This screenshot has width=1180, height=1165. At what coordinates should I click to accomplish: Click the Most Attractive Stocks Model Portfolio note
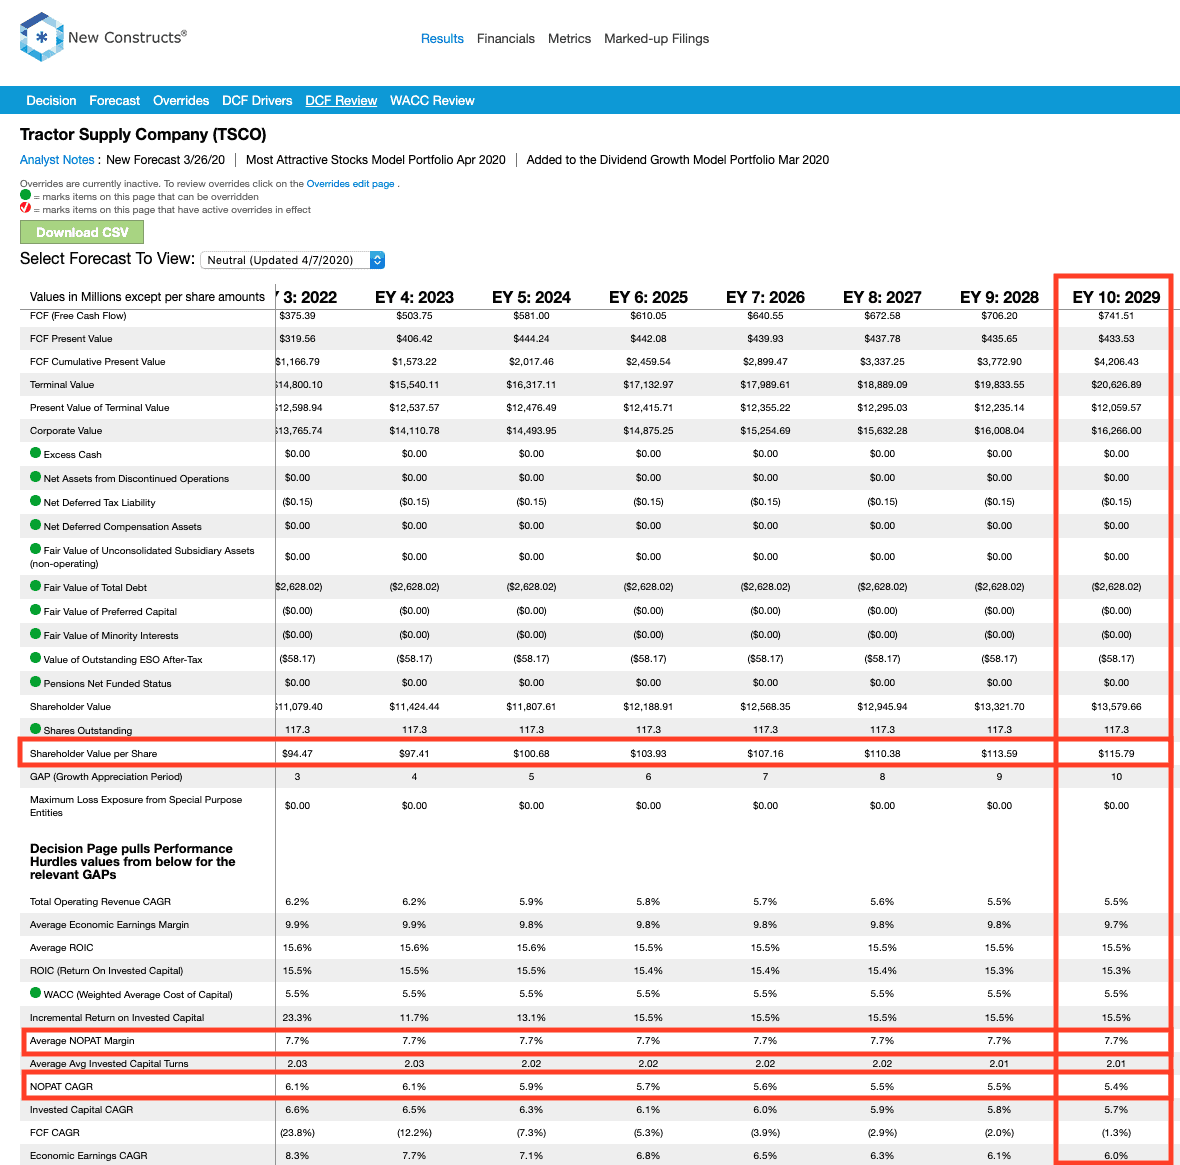[376, 160]
